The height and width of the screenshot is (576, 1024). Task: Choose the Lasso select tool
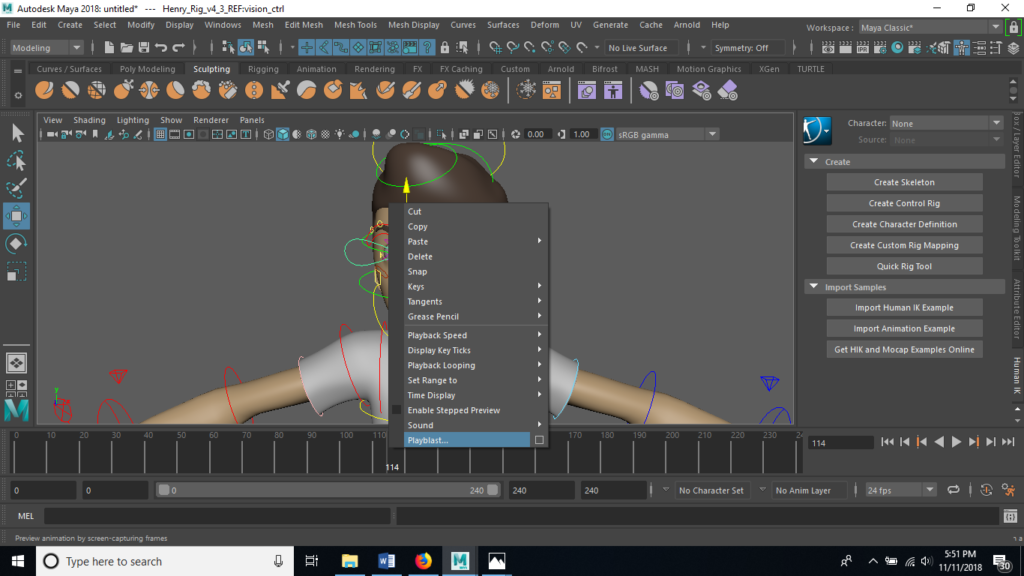(16, 161)
